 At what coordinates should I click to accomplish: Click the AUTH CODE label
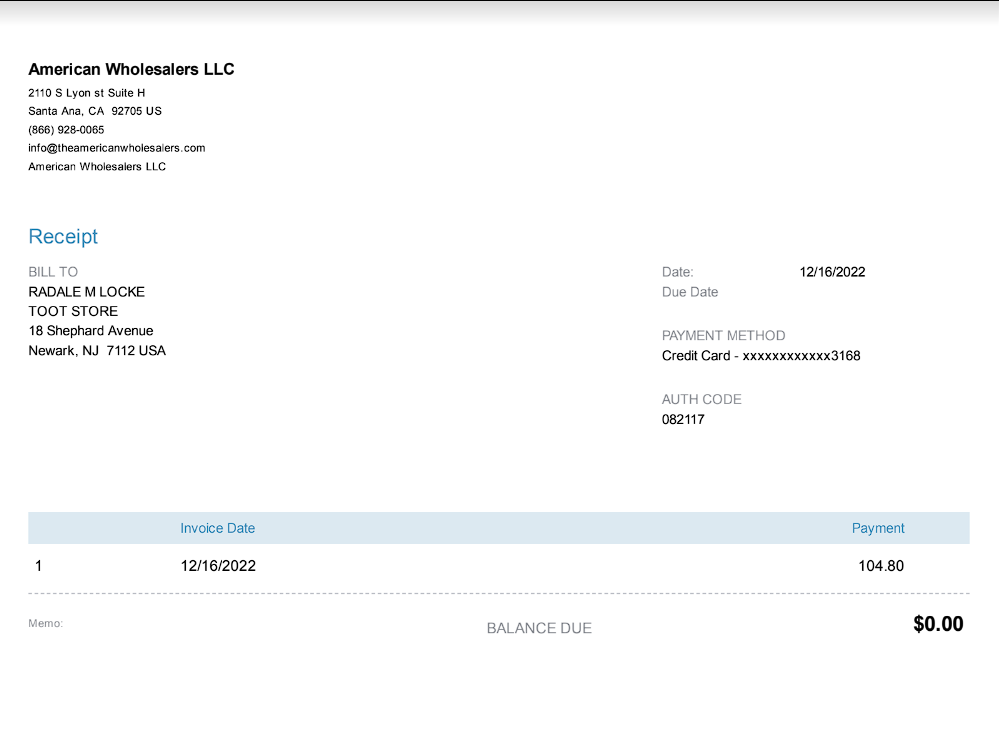[x=701, y=399]
